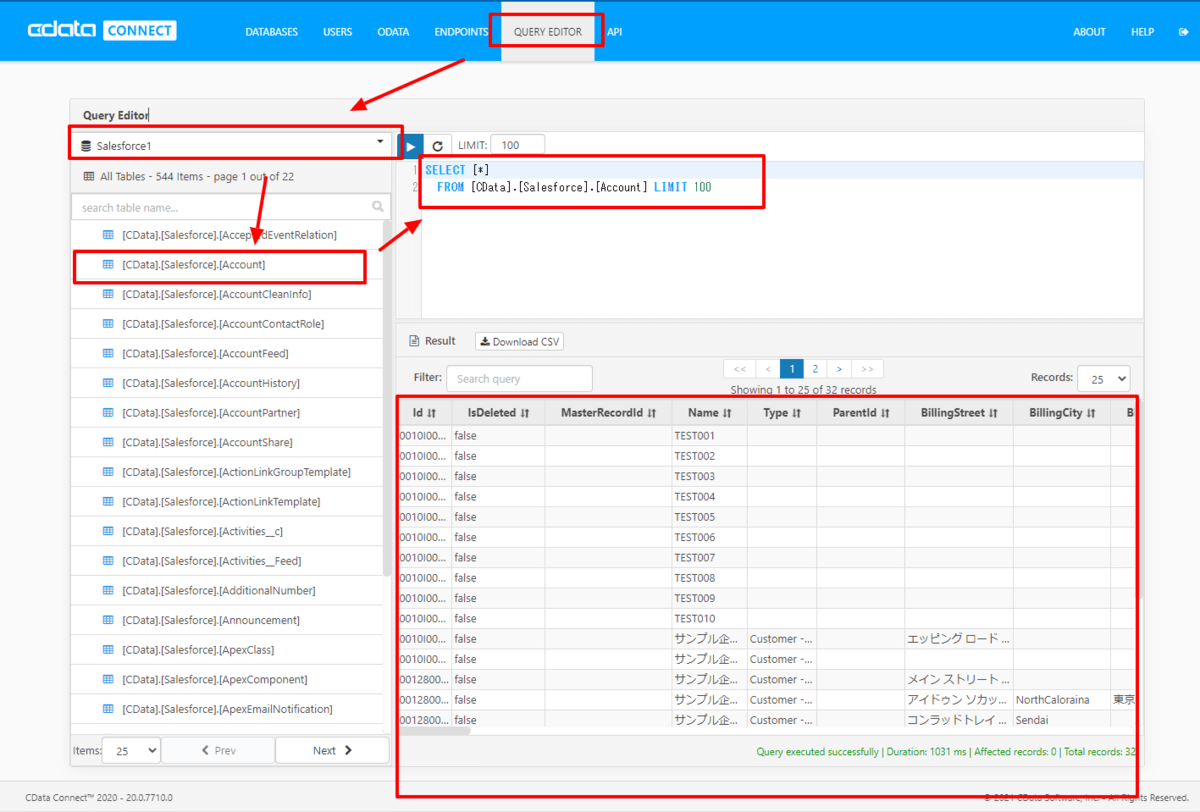Click the refresh query icon

[437, 146]
